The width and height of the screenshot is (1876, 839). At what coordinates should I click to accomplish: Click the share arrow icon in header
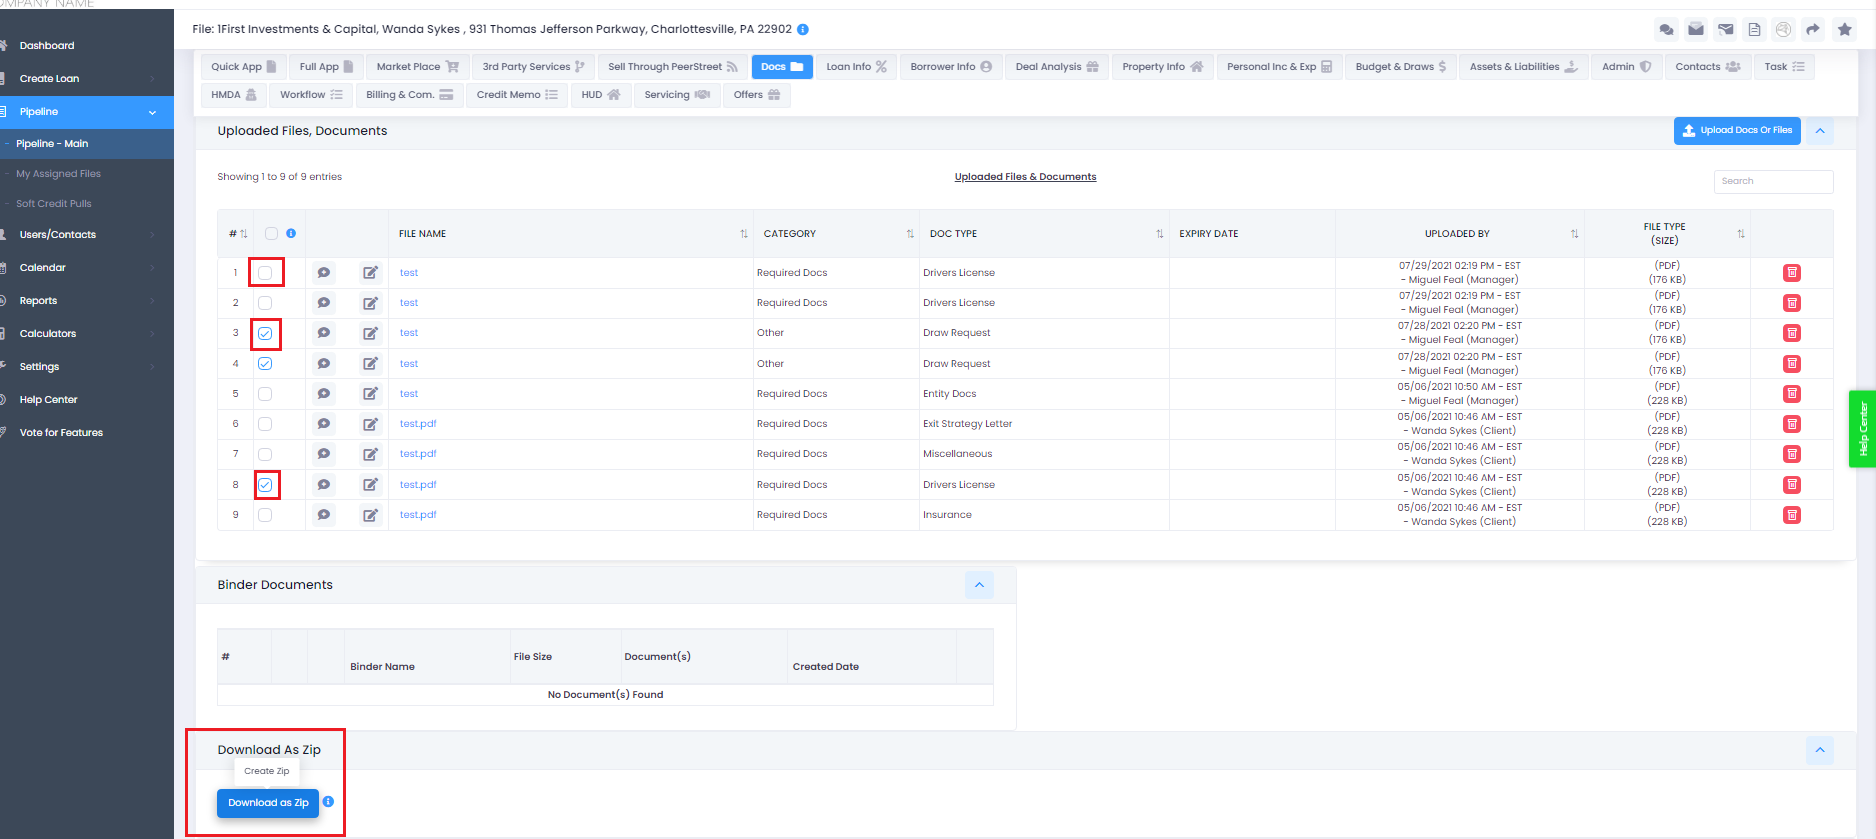pos(1813,30)
